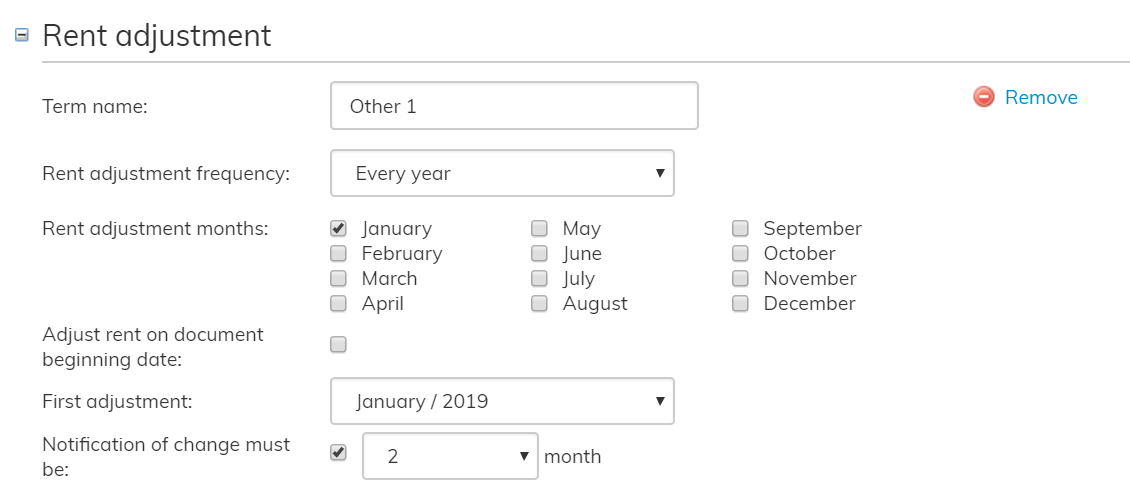Click the Remove link
1130x493 pixels.
click(1041, 97)
